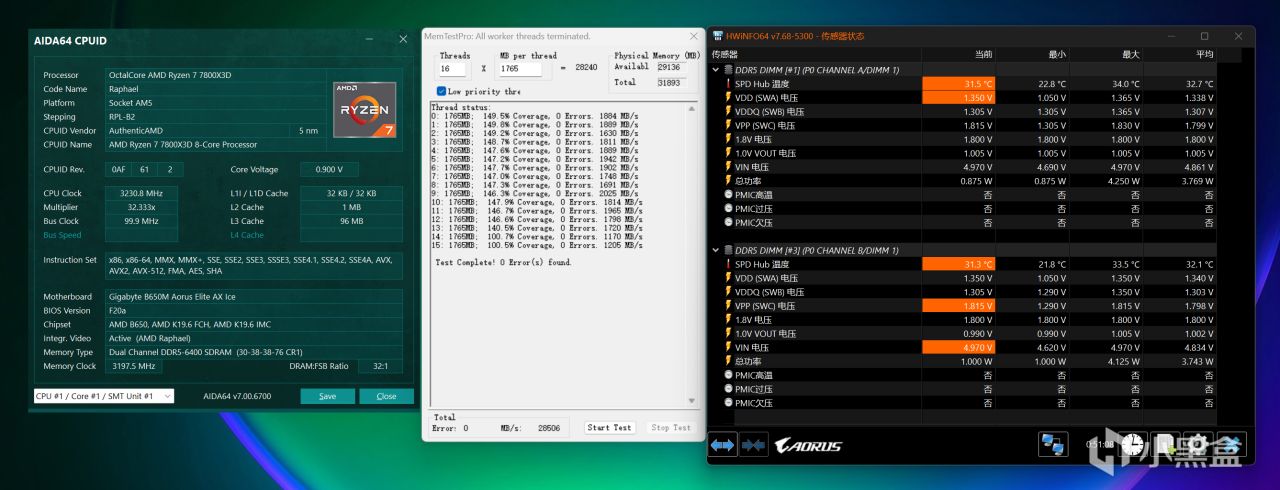This screenshot has height=490, width=1280.
Task: Maximize the HWiNFO64 sensor window
Action: tap(1204, 36)
